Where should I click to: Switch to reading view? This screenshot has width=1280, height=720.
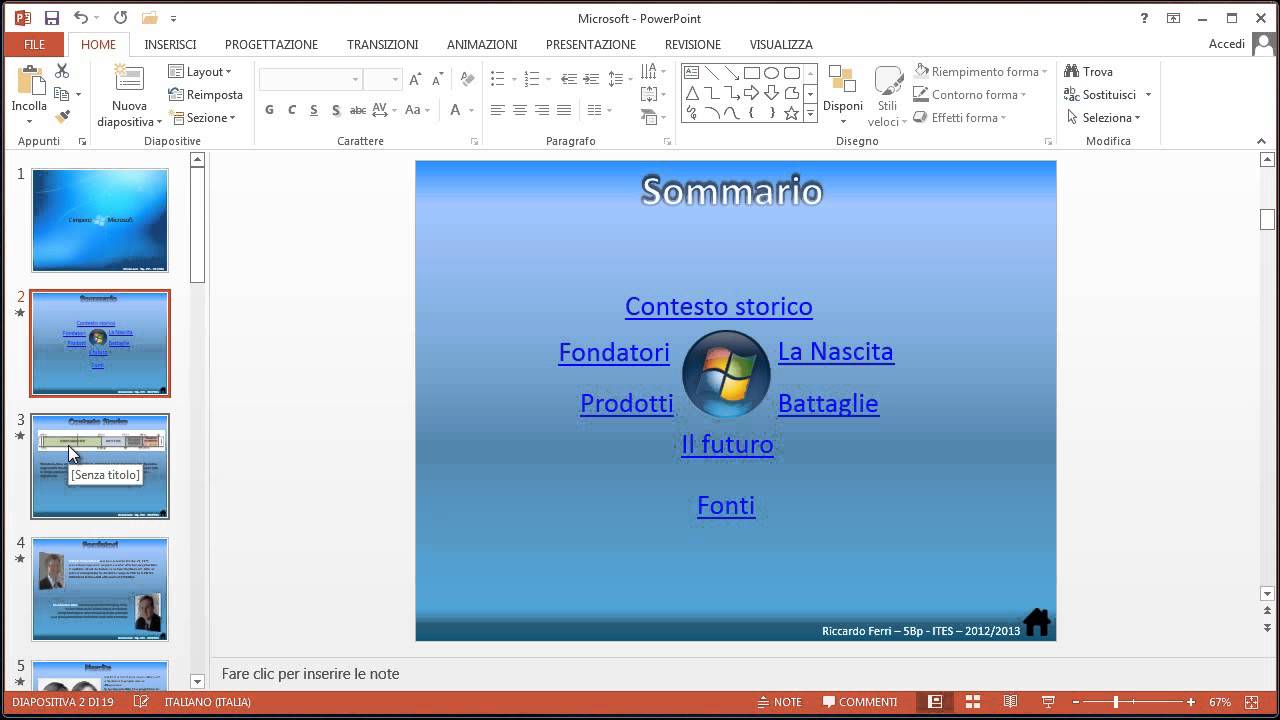[1010, 702]
